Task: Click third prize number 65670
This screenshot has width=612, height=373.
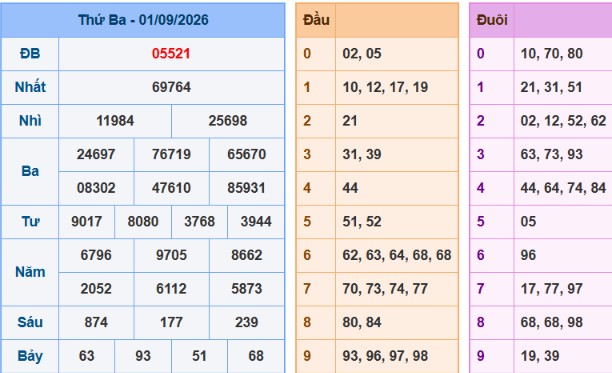Action: click(x=247, y=154)
